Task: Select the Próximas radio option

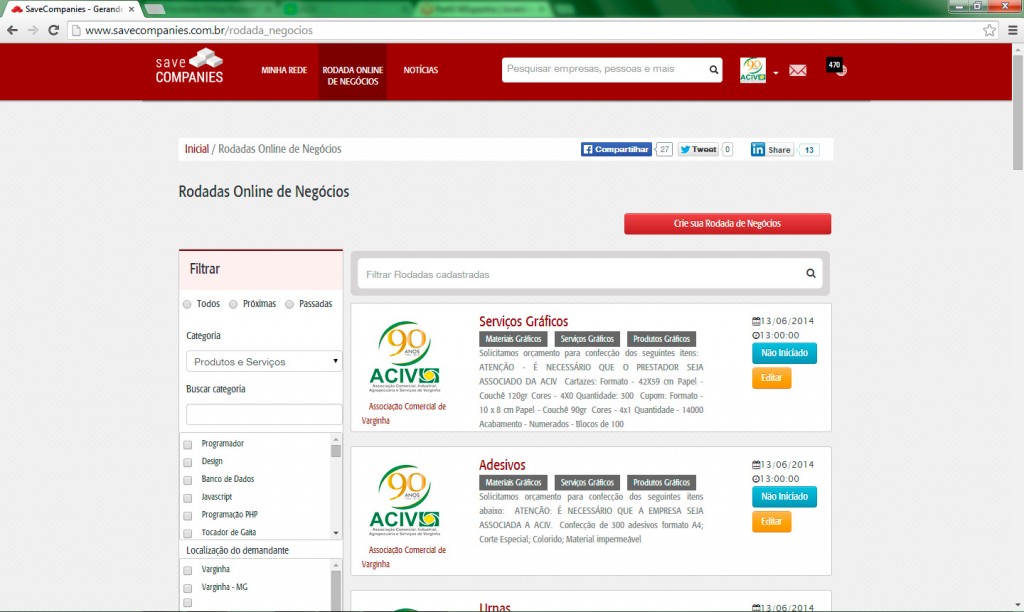Action: coord(233,304)
